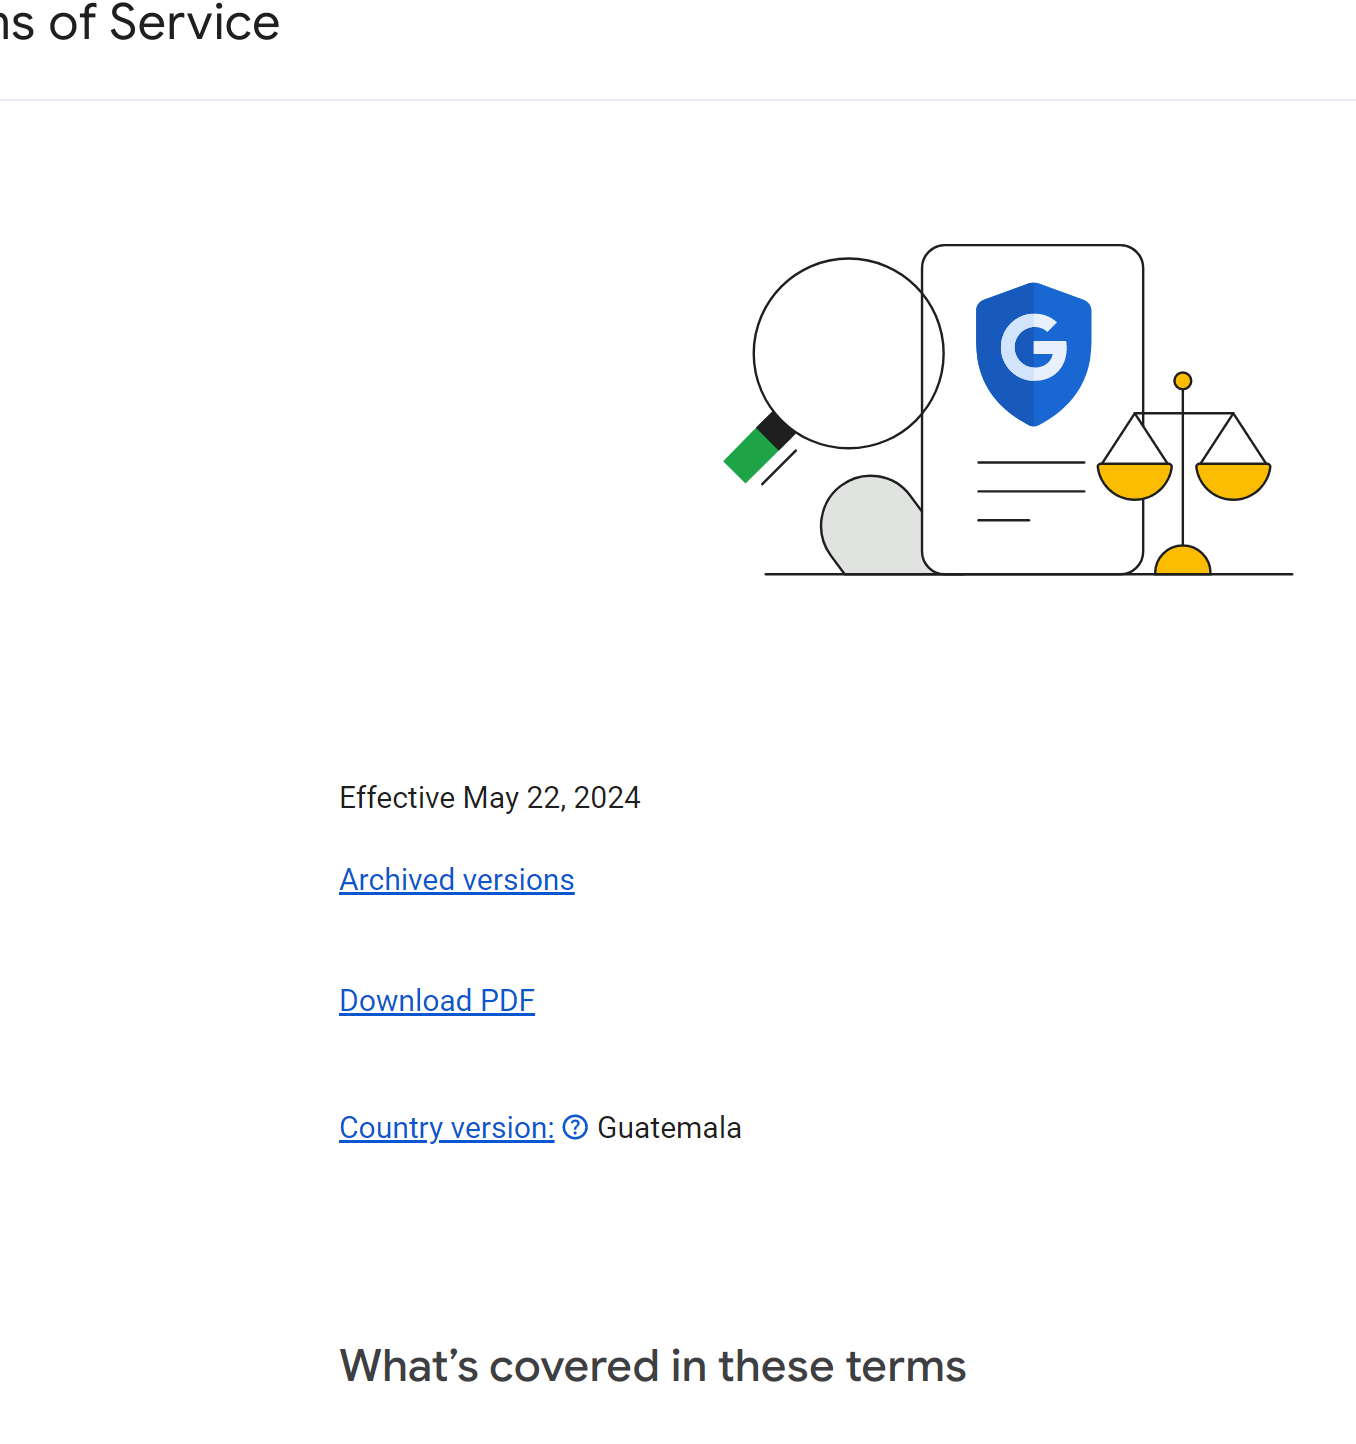Open the Country version link
Image resolution: width=1356 pixels, height=1444 pixels.
tap(446, 1128)
